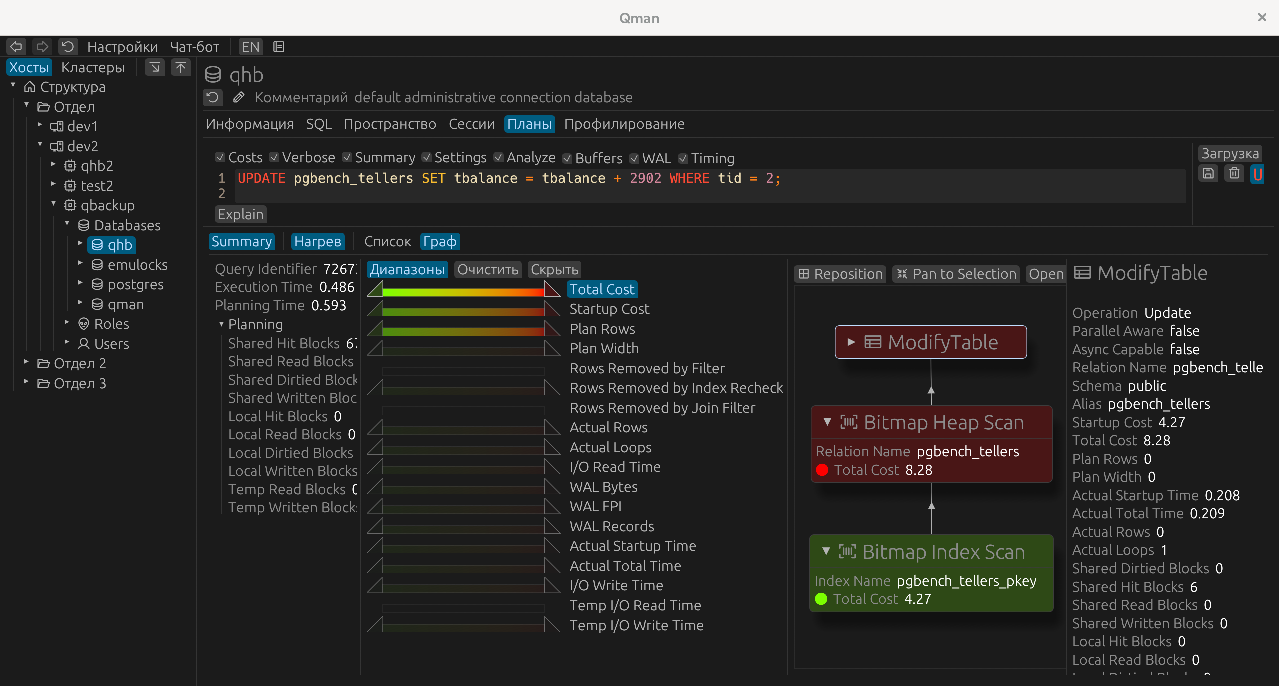Click the expand-all arrow icon near Кластеры
The image size is (1279, 686).
click(155, 68)
